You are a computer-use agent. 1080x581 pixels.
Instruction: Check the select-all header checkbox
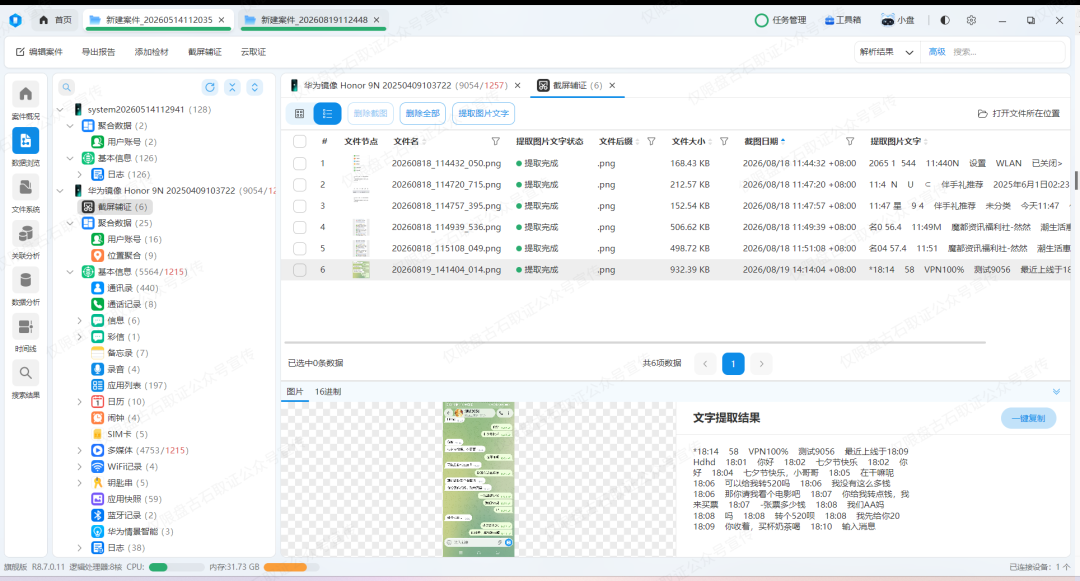300,141
